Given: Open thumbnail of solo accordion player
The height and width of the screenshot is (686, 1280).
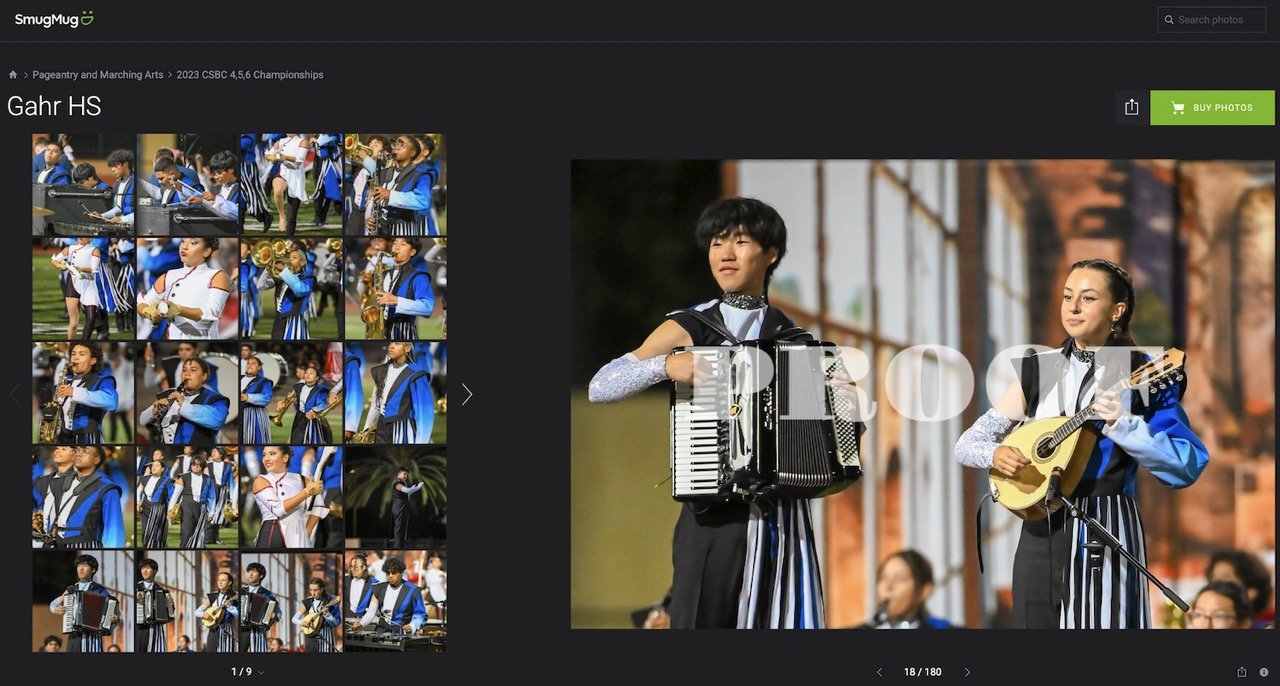Looking at the screenshot, I should click(x=83, y=601).
